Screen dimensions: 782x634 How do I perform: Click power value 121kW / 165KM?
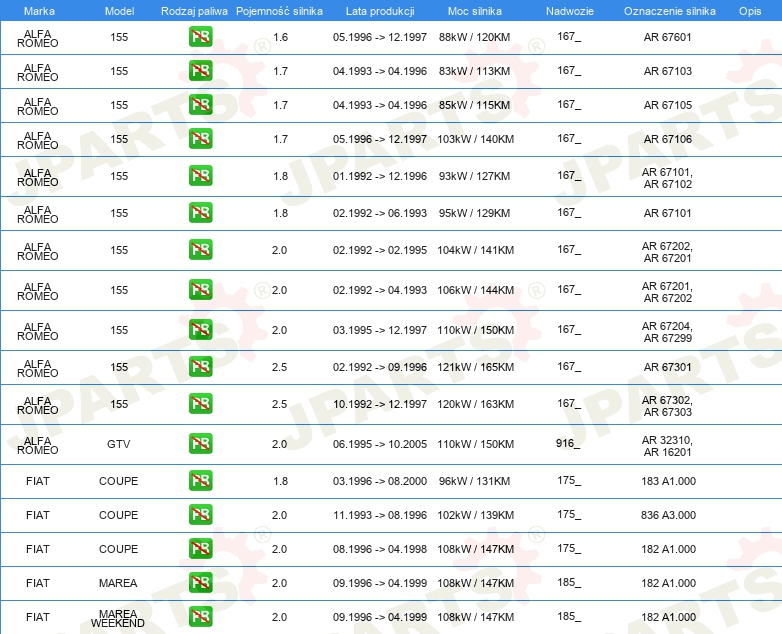click(475, 367)
